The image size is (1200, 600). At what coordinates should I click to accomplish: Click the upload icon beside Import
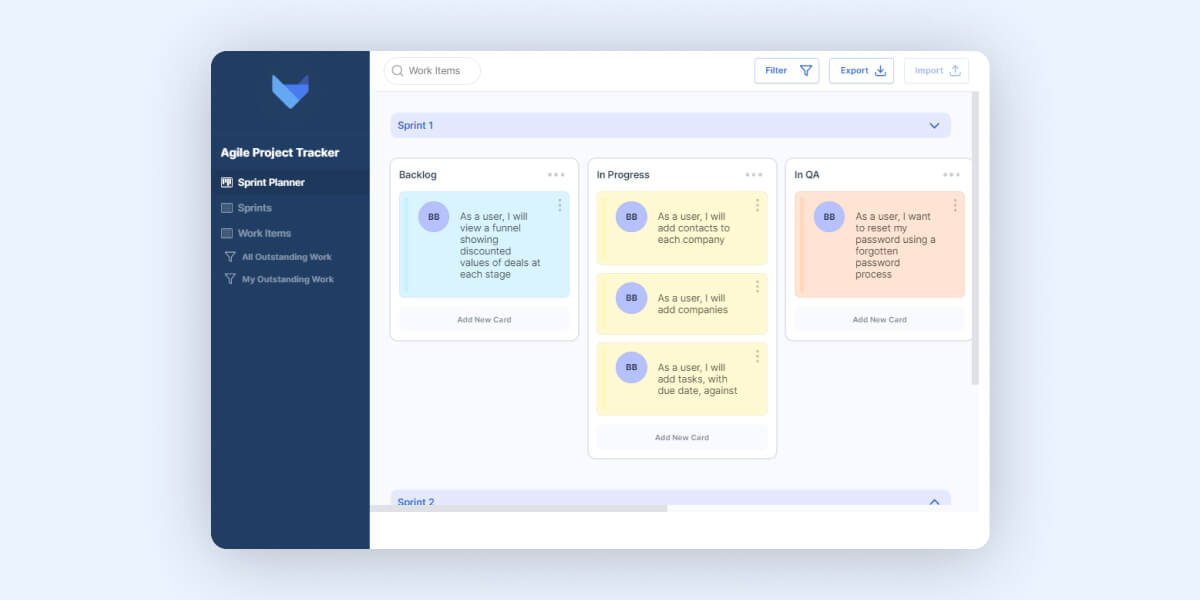coord(953,70)
